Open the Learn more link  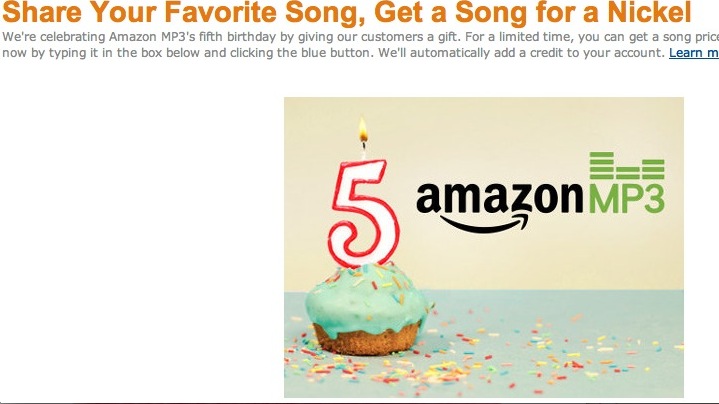point(694,53)
